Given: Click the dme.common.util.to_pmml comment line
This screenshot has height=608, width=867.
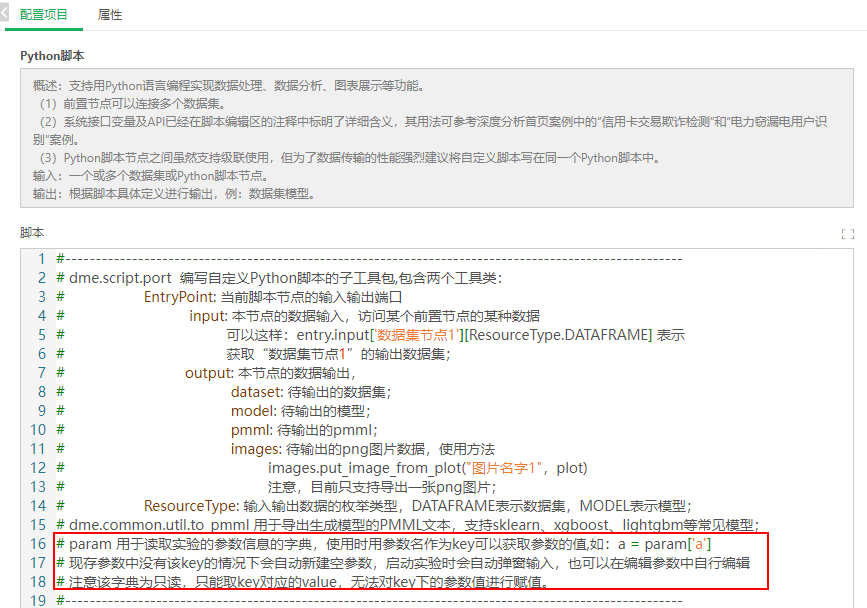Looking at the screenshot, I should [x=410, y=525].
